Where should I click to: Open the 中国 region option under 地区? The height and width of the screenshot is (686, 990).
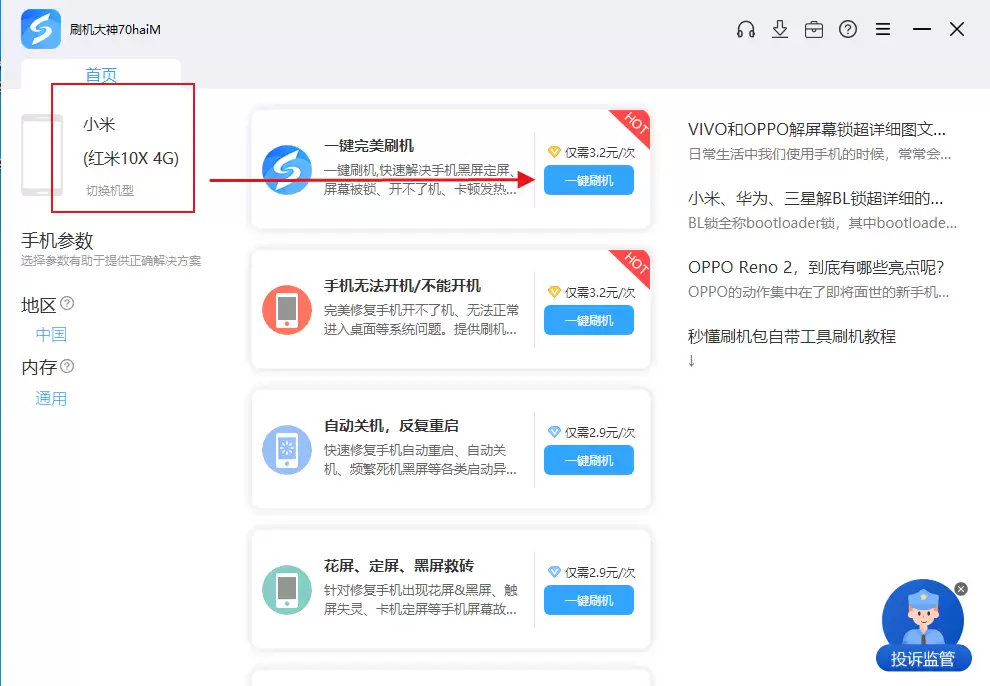51,335
